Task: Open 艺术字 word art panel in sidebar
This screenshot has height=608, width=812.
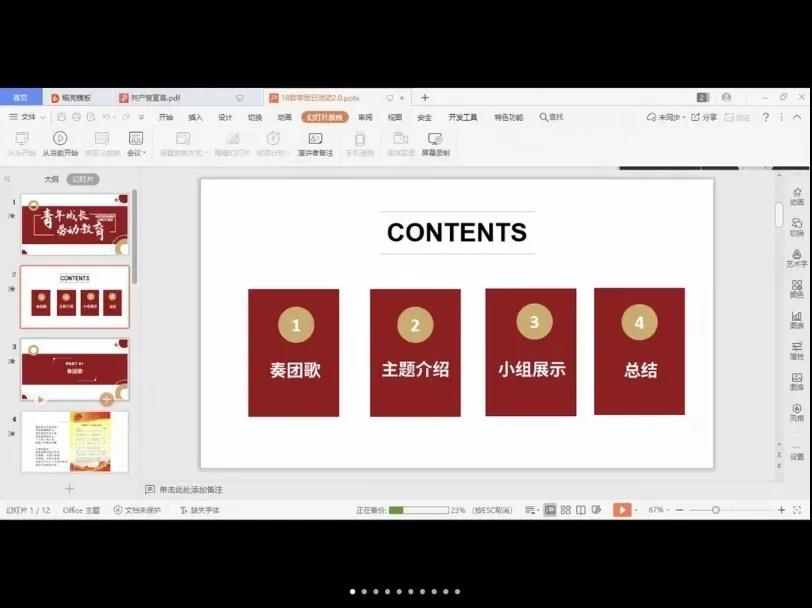Action: pos(796,258)
